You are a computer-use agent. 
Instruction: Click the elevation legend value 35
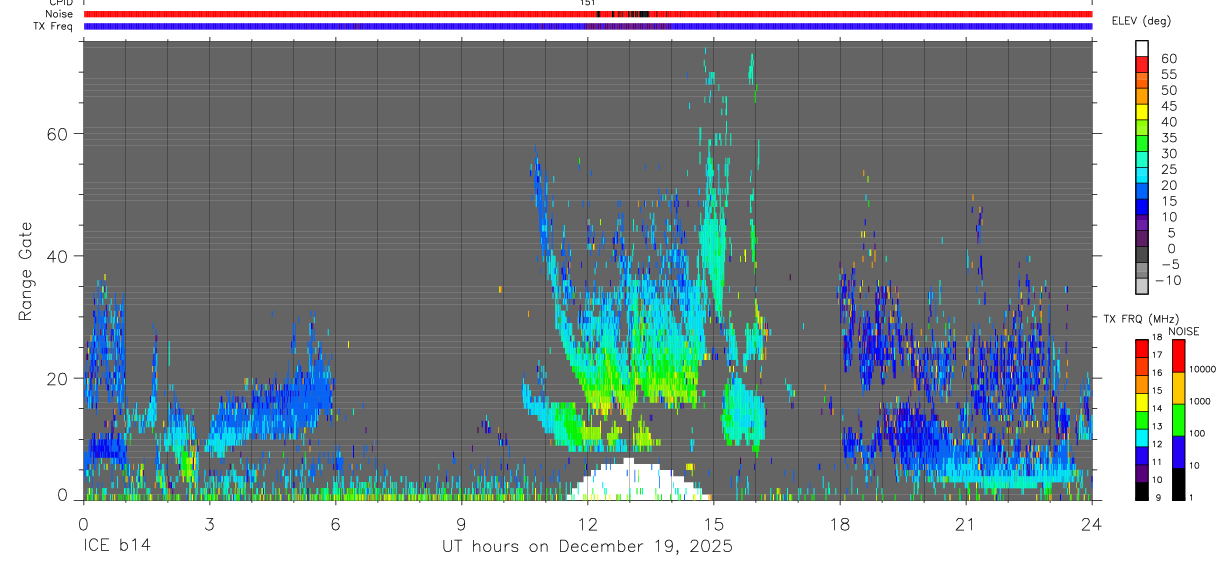[1168, 138]
